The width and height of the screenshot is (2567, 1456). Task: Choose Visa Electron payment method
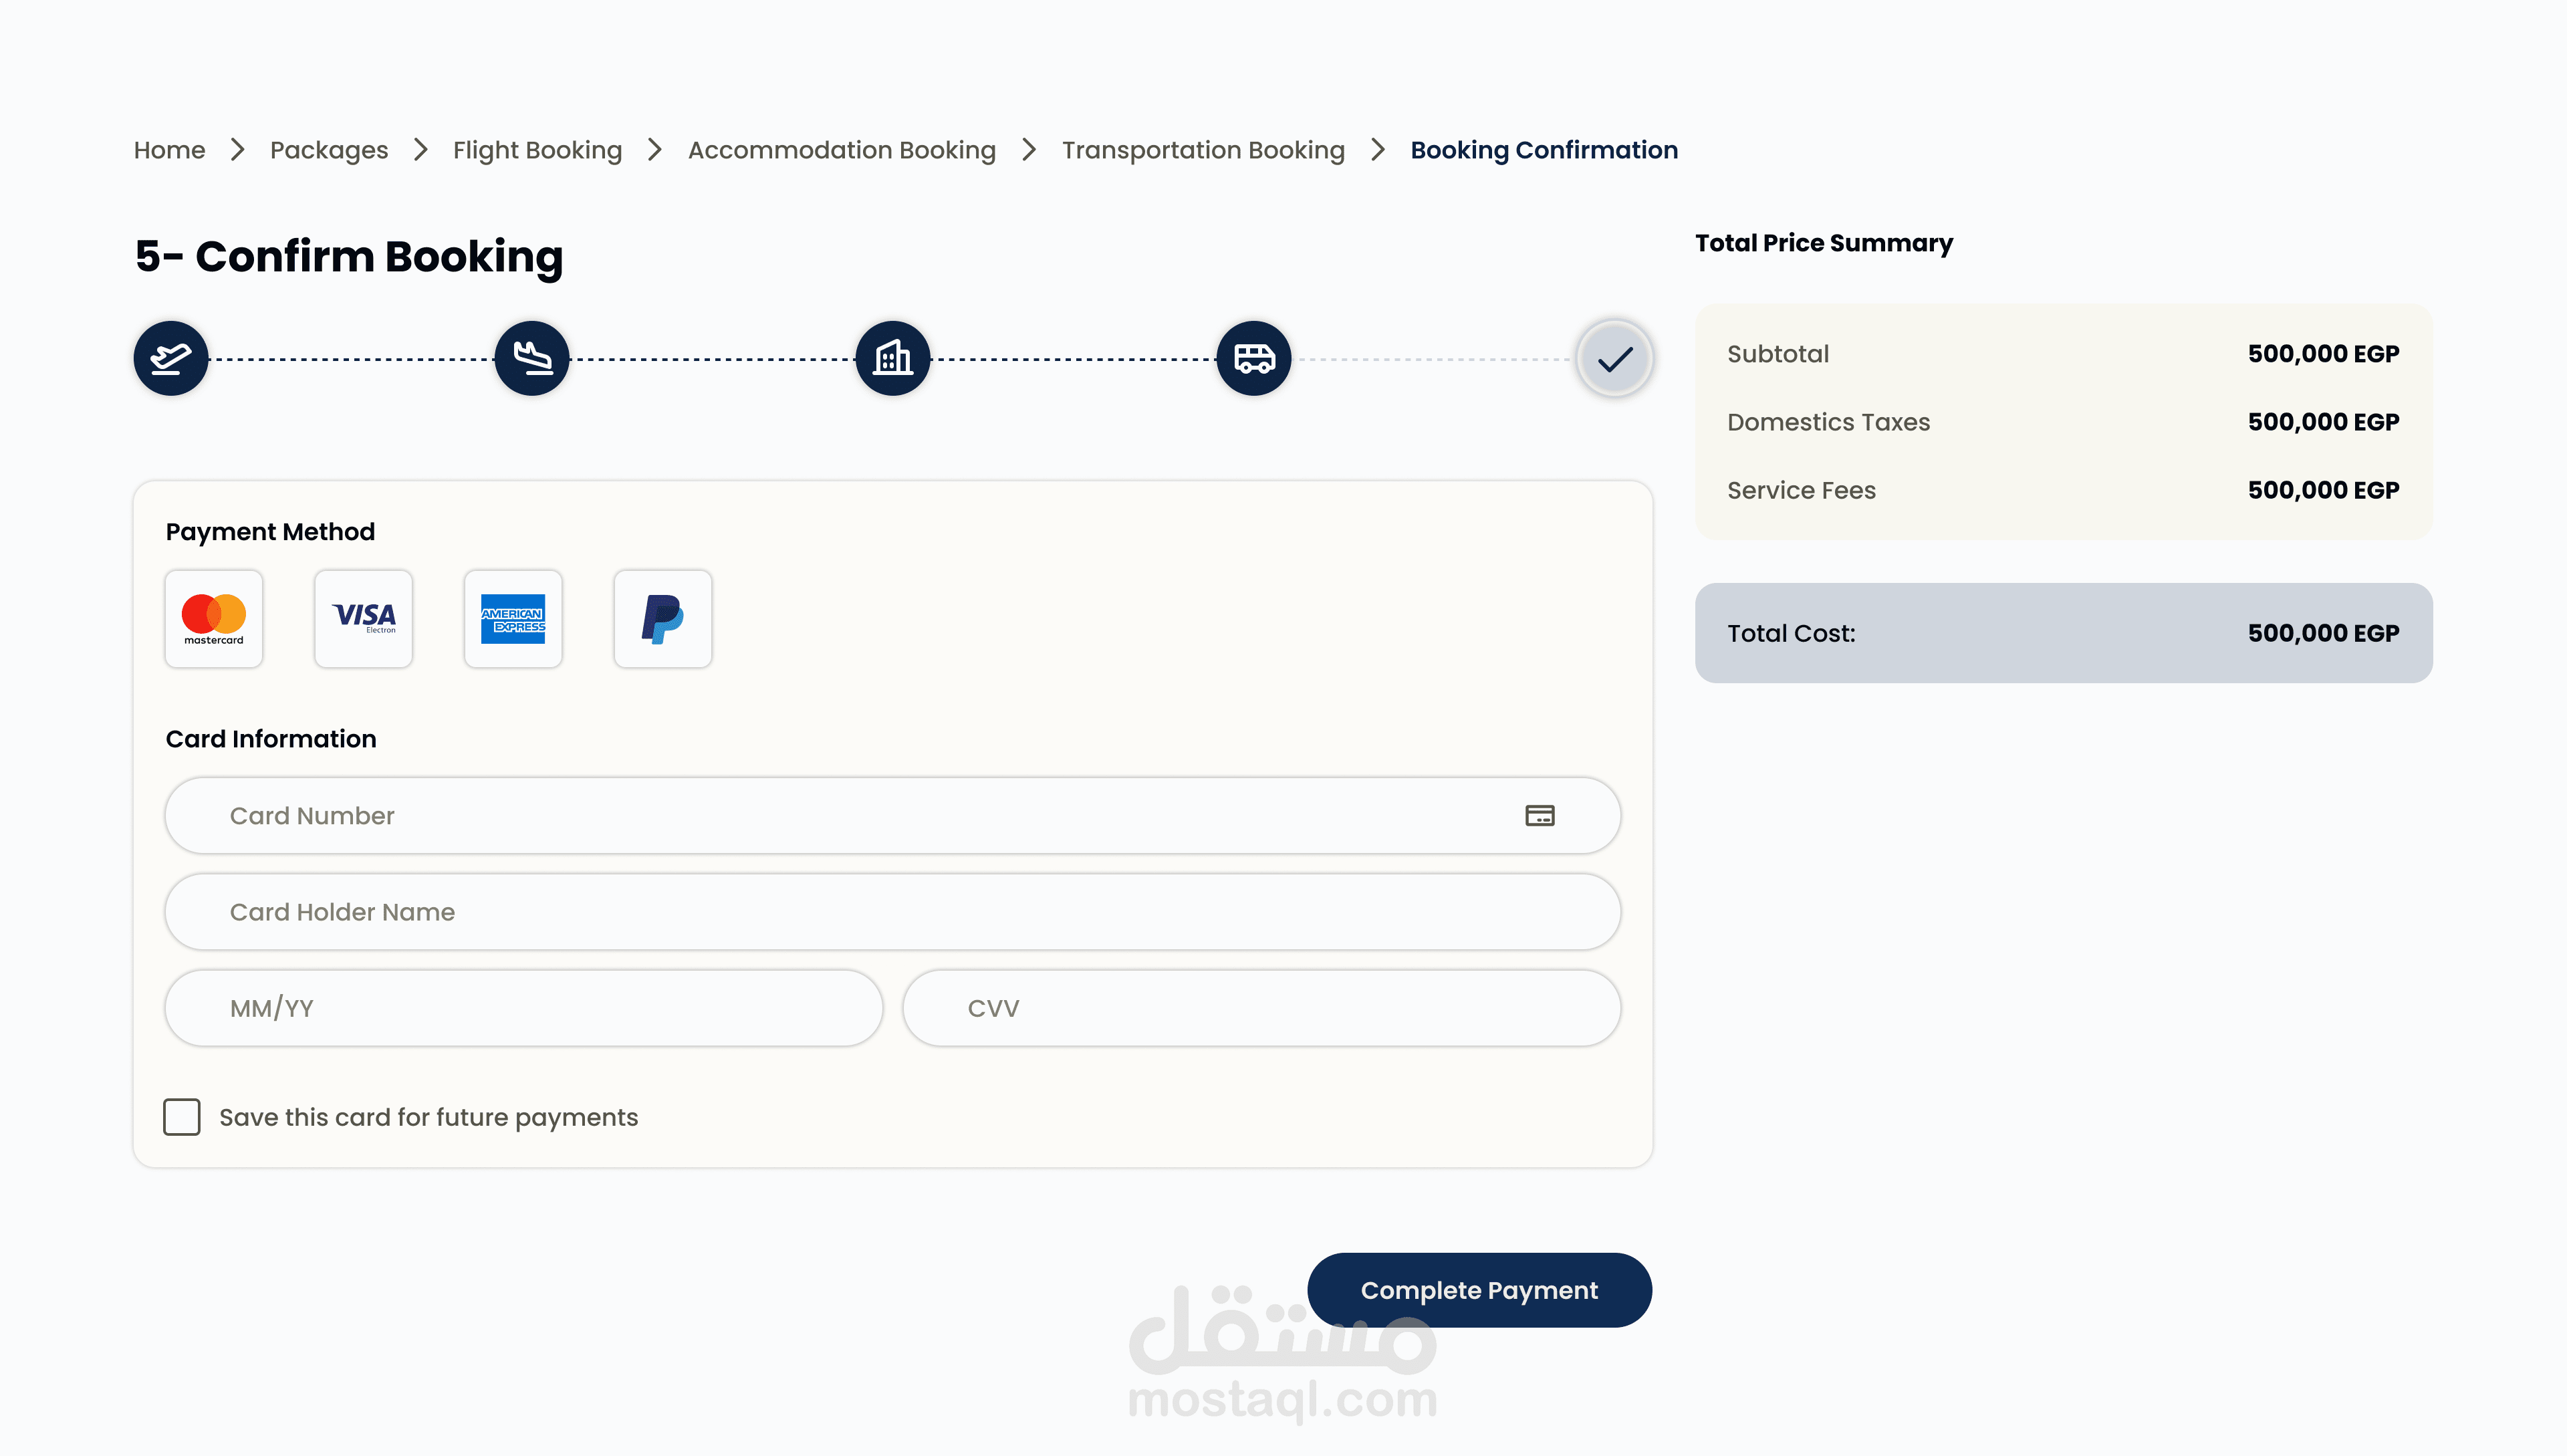point(364,619)
